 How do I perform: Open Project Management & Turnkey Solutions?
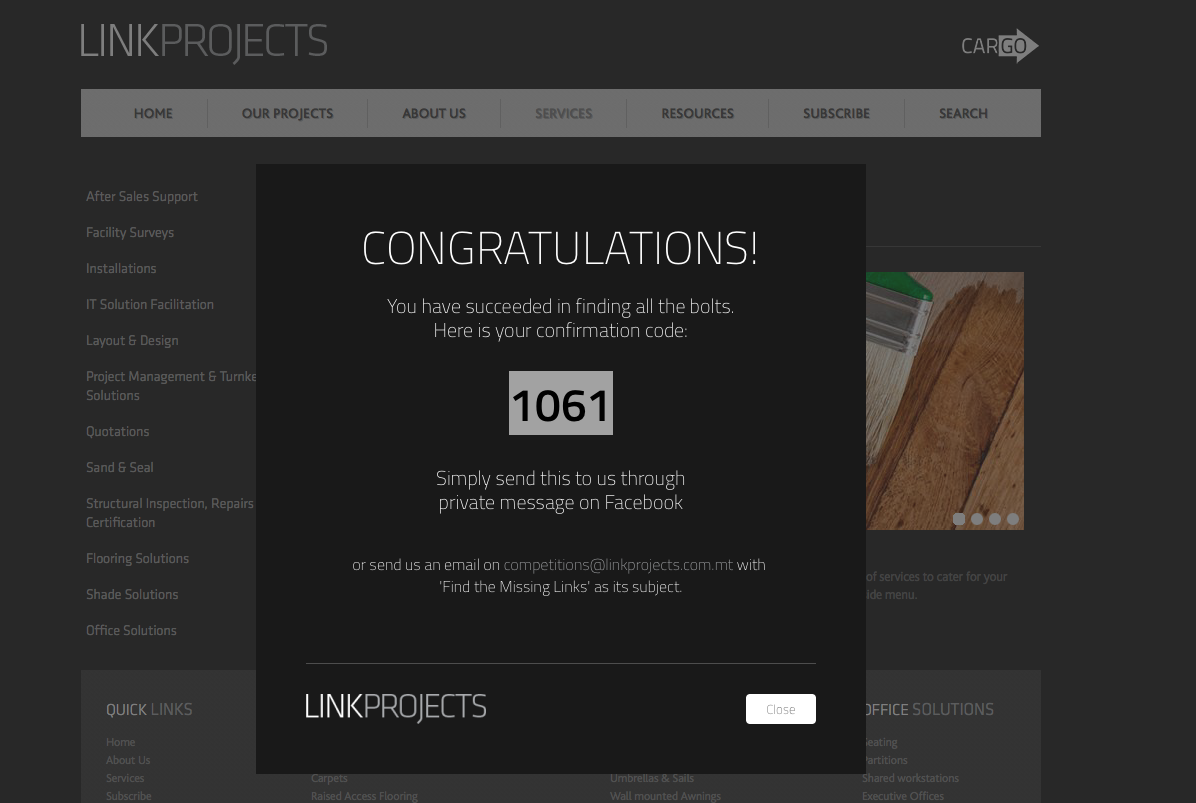tap(171, 386)
